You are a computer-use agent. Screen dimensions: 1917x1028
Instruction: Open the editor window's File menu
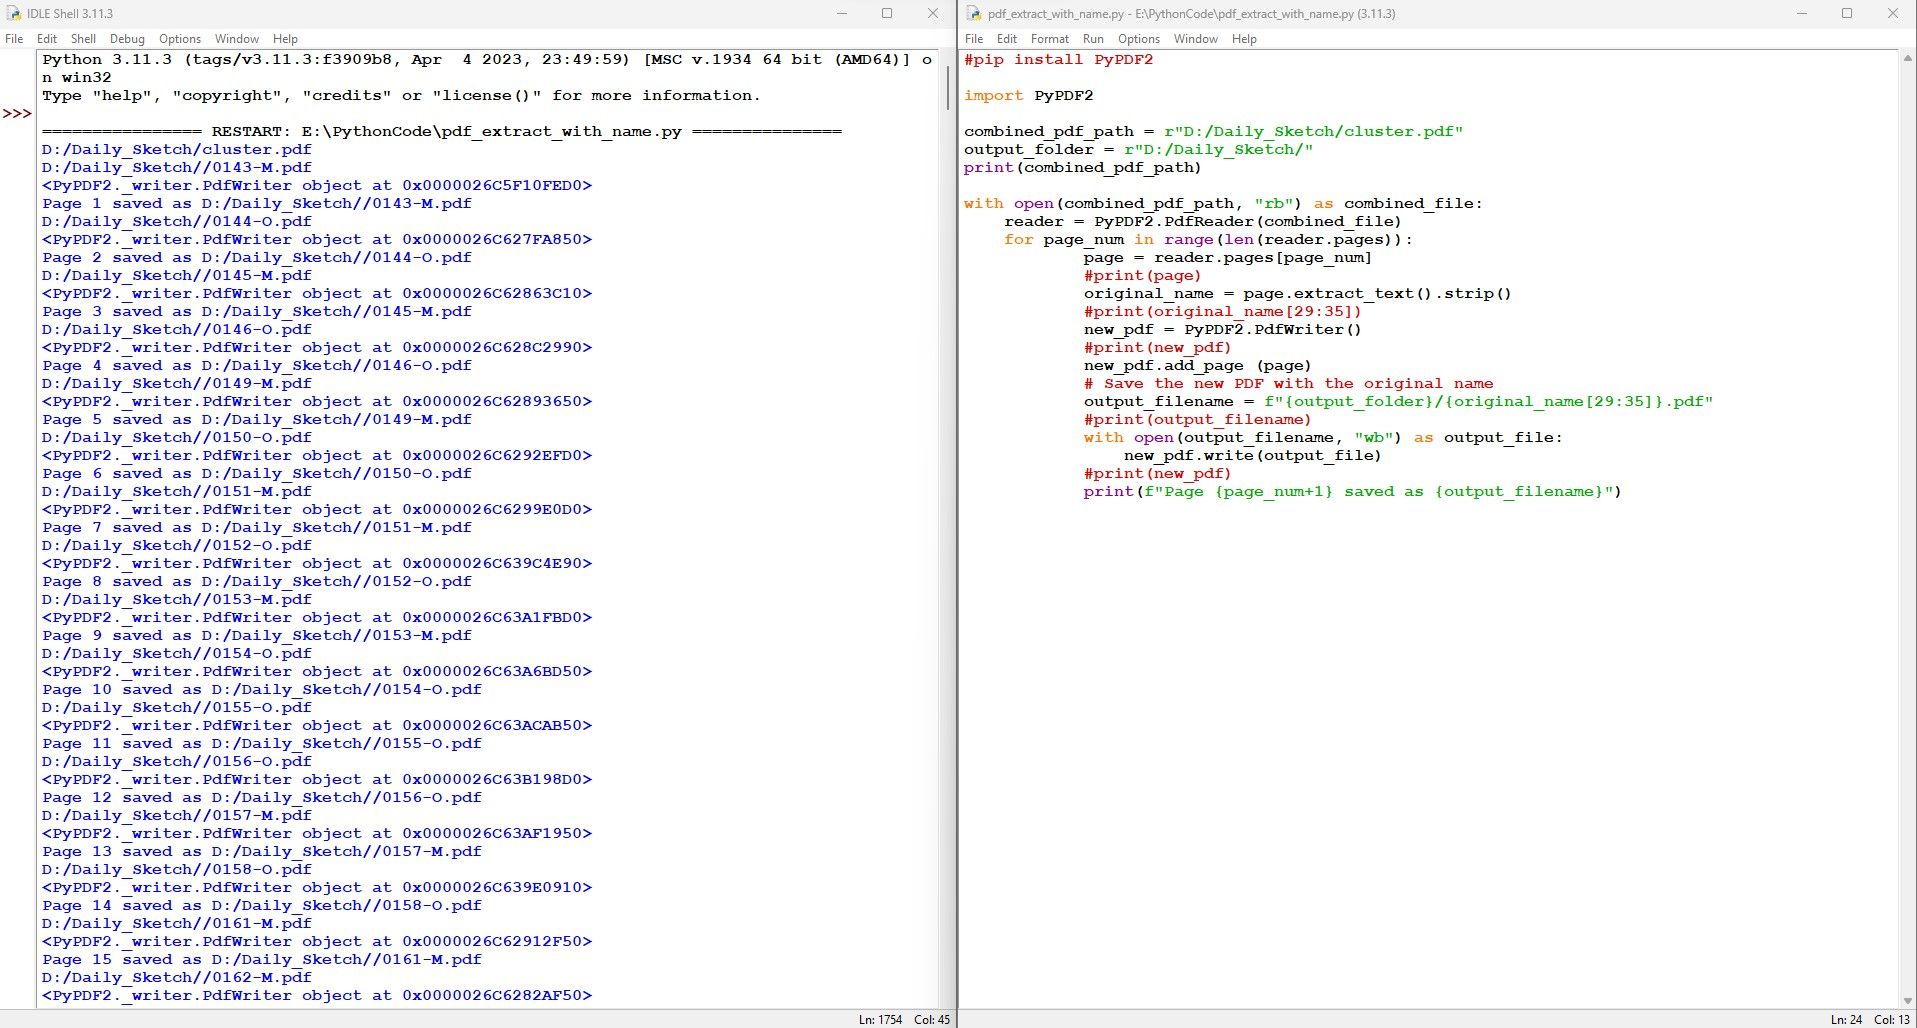coord(973,39)
